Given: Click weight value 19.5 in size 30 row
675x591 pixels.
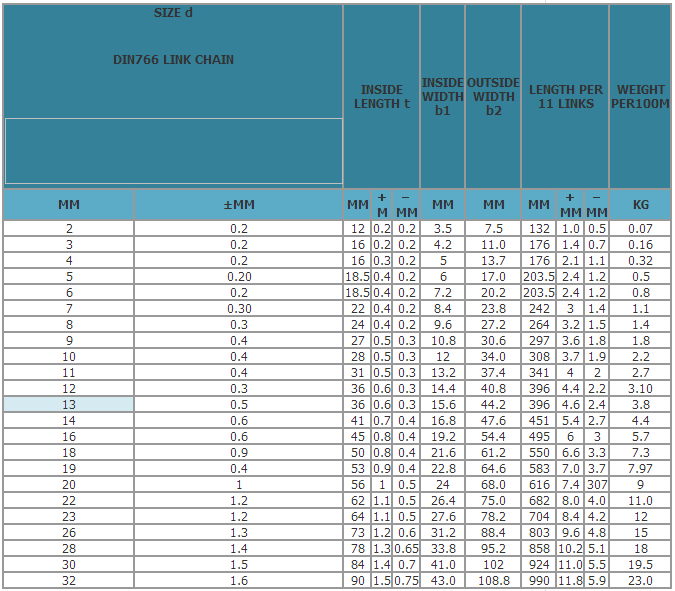Looking at the screenshot, I should point(640,564).
